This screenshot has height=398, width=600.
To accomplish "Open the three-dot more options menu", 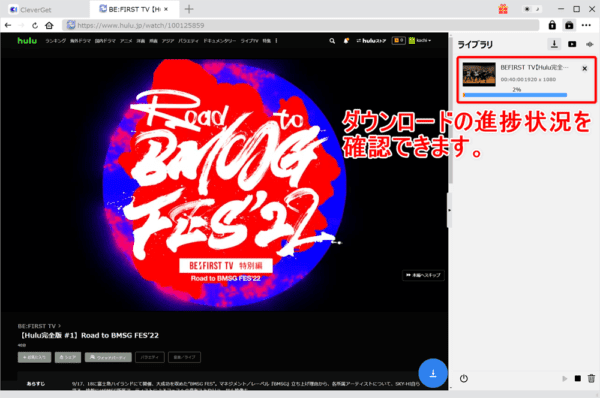I will (586, 25).
